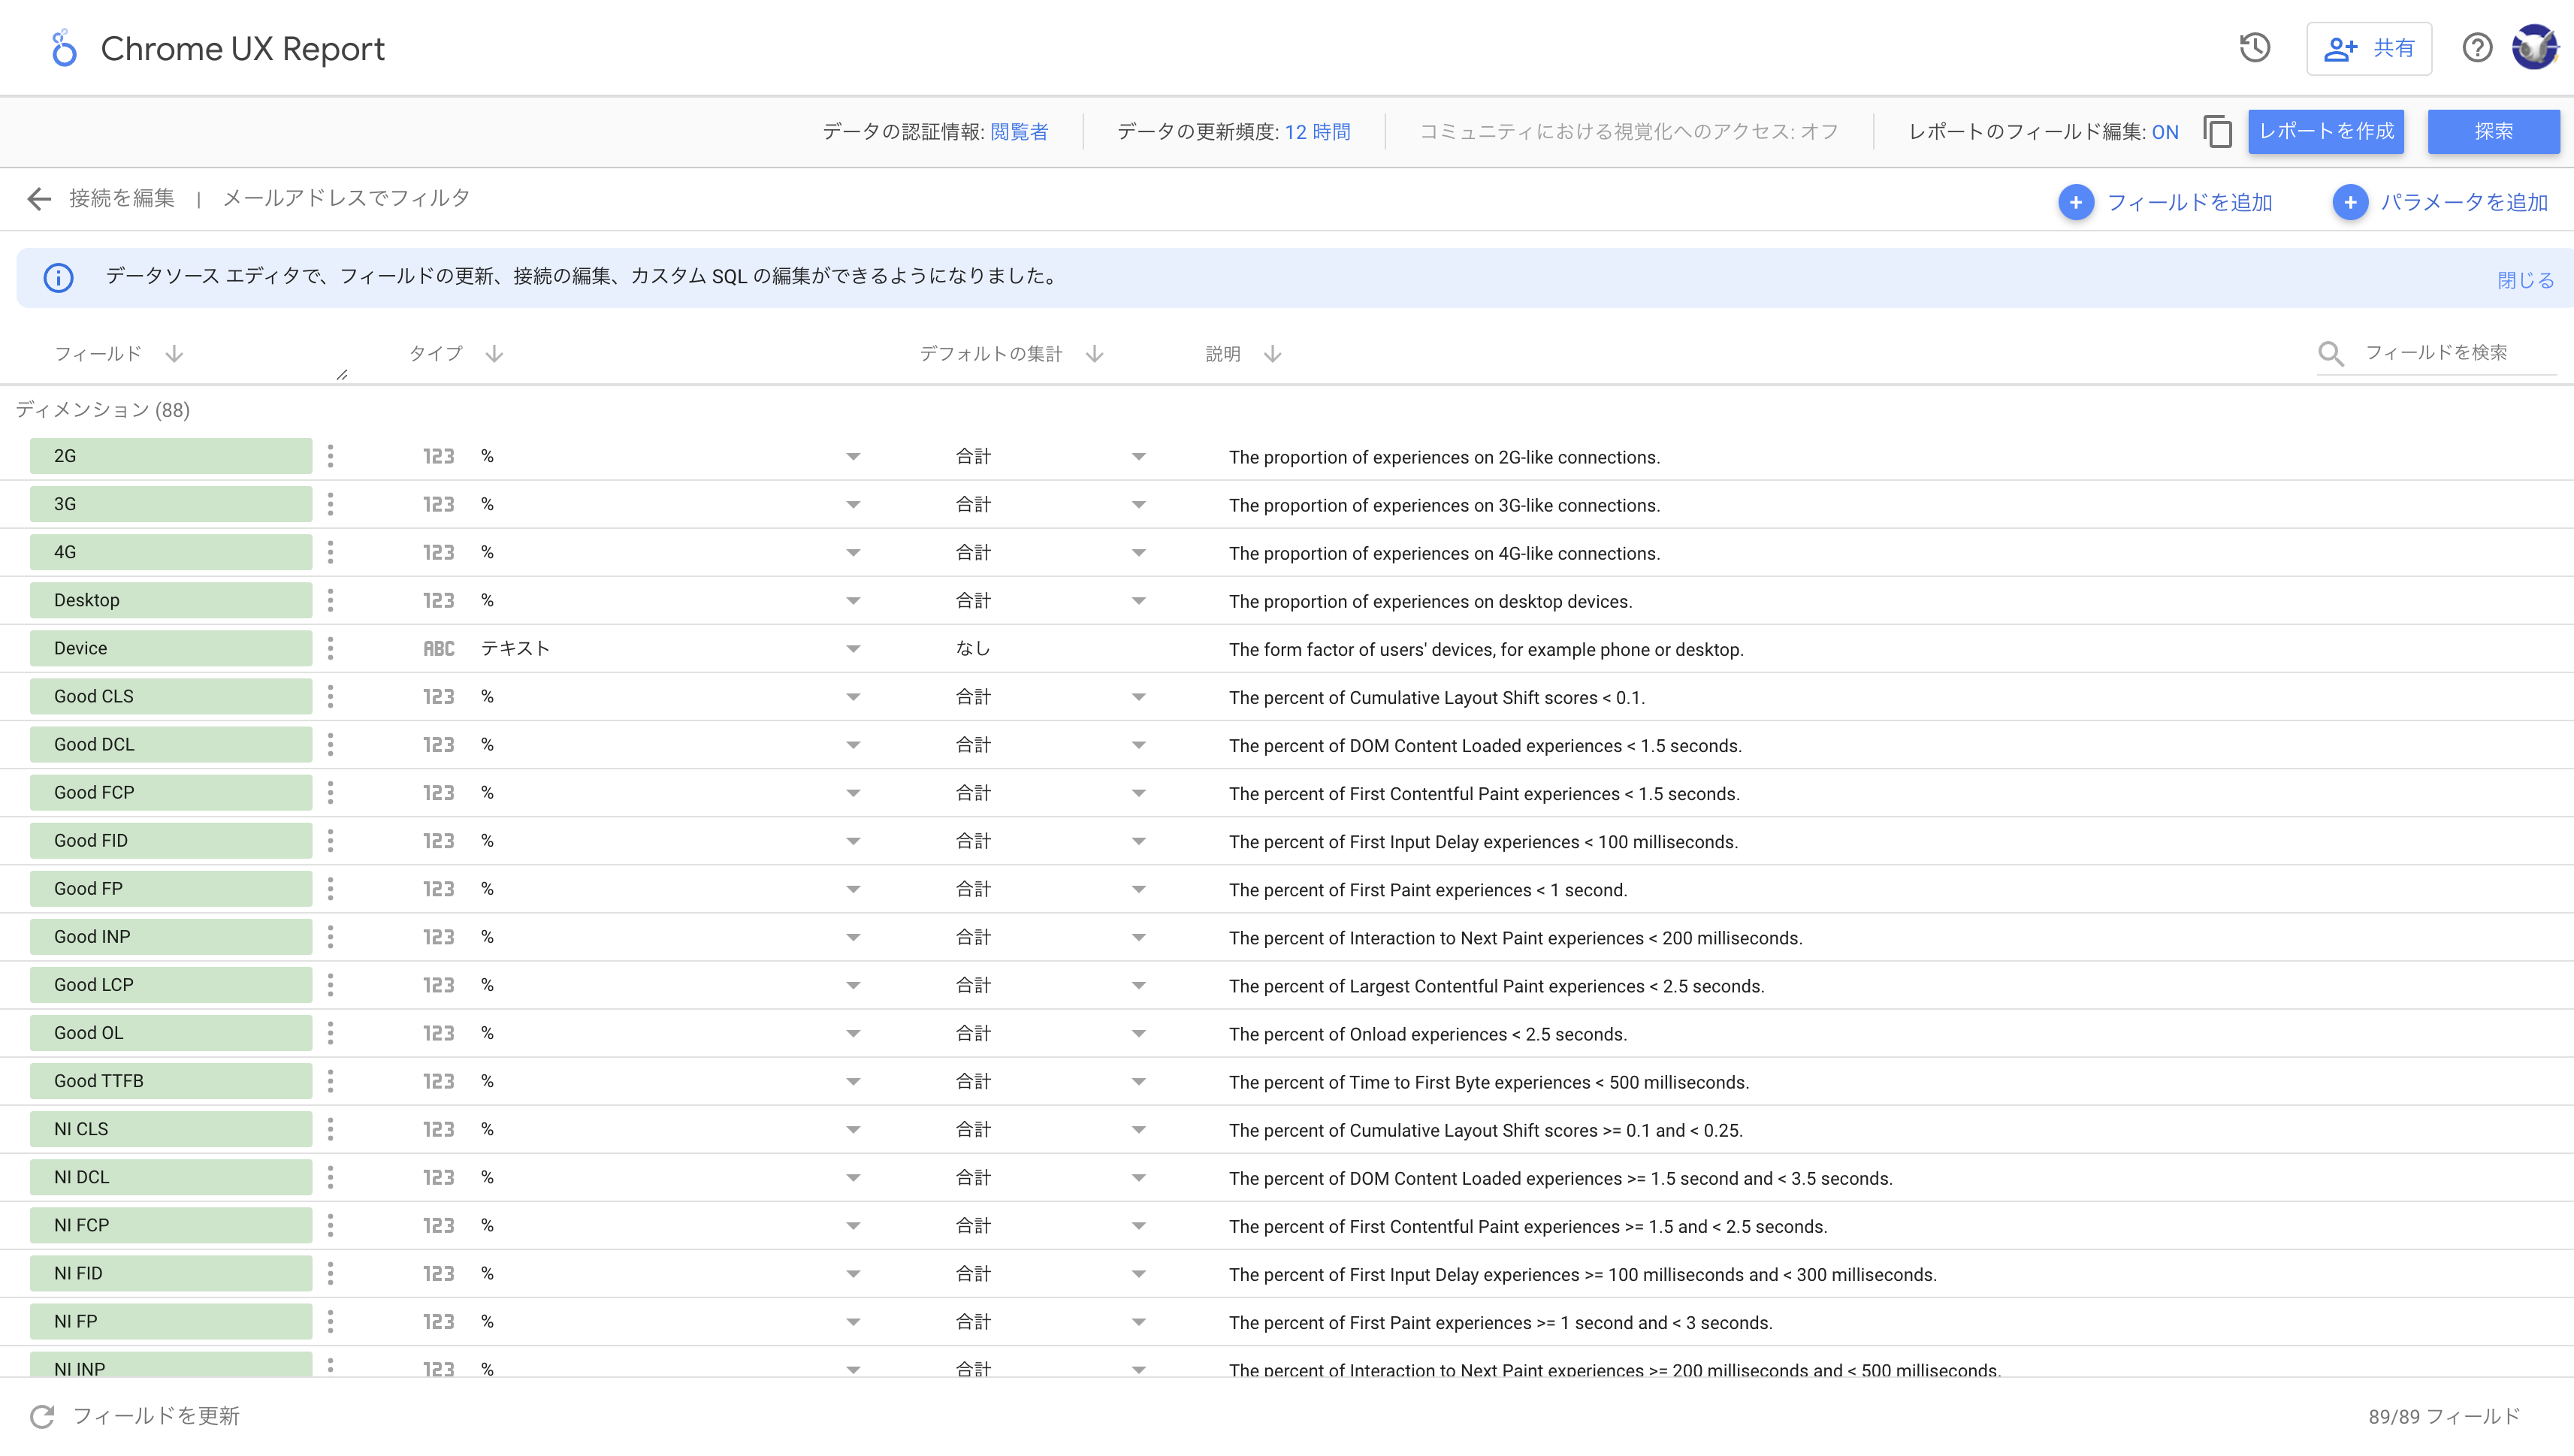Click the Chrome UX Report app icon
Image resolution: width=2574 pixels, height=1456 pixels.
(59, 48)
